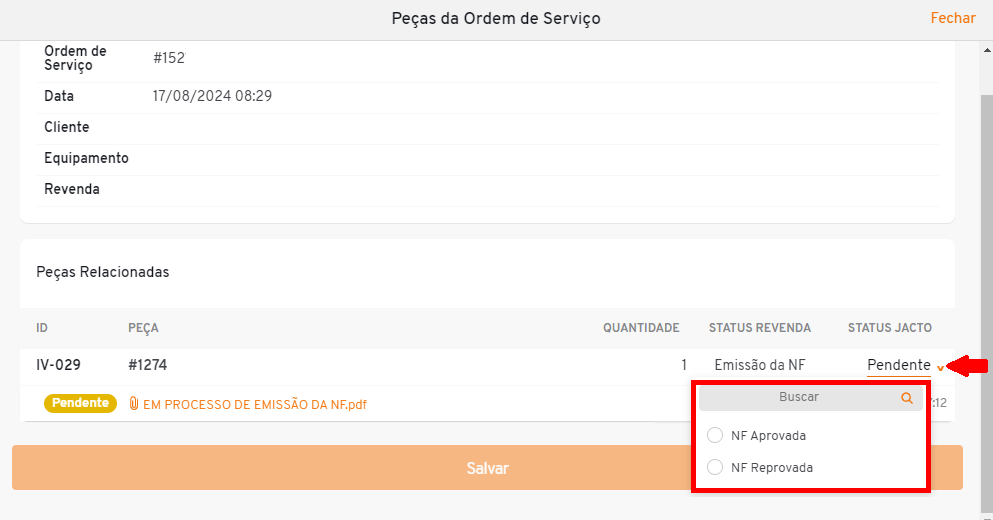Click the STATUS JACTO column header
The height and width of the screenshot is (520, 993).
[890, 328]
